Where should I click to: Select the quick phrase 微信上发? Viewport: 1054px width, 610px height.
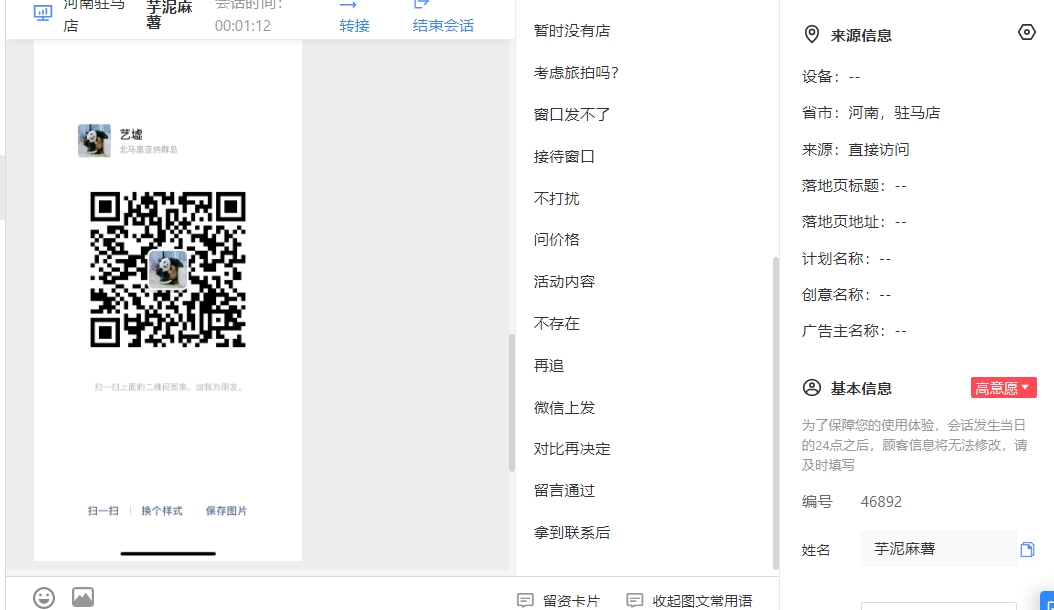[564, 408]
